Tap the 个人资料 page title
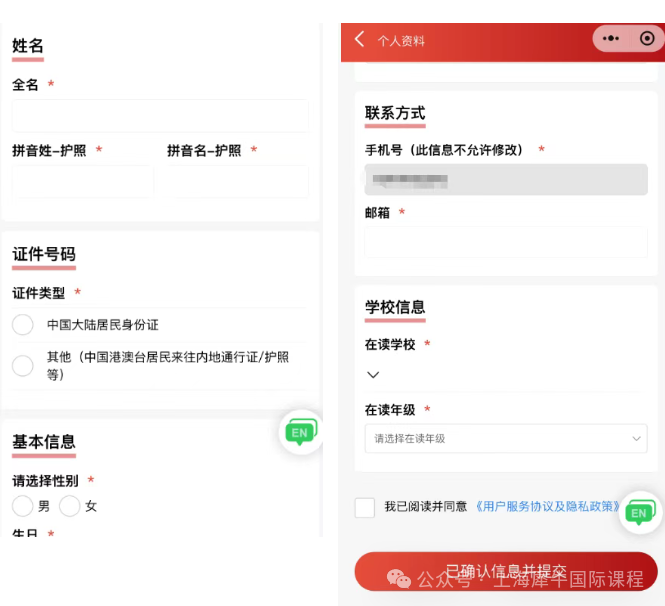 [401, 41]
